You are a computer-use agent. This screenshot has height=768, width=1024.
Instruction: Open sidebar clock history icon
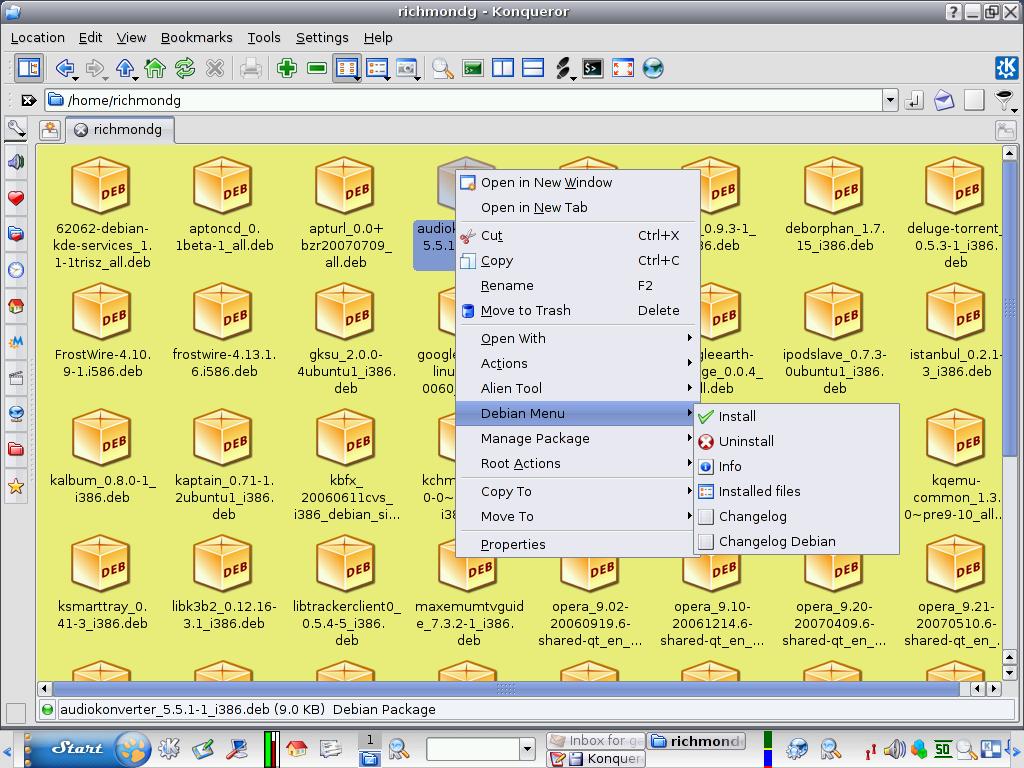(16, 270)
